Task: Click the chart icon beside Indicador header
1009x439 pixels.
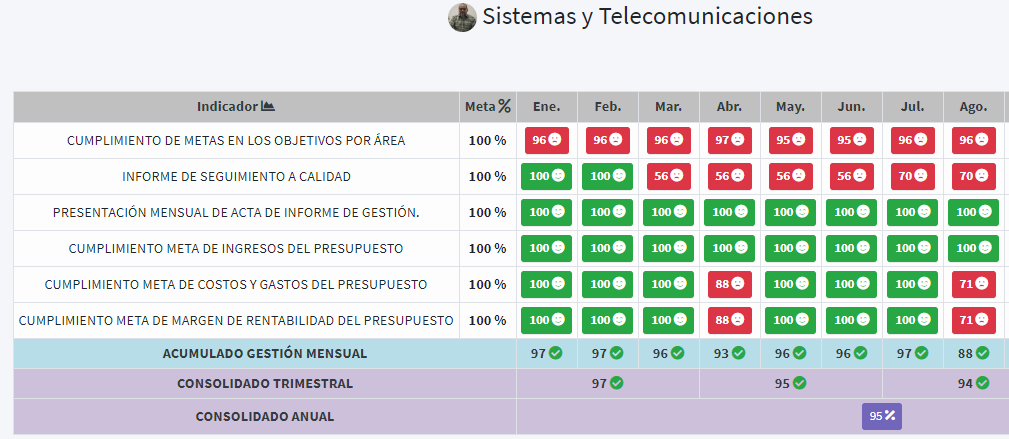Action: point(267,107)
